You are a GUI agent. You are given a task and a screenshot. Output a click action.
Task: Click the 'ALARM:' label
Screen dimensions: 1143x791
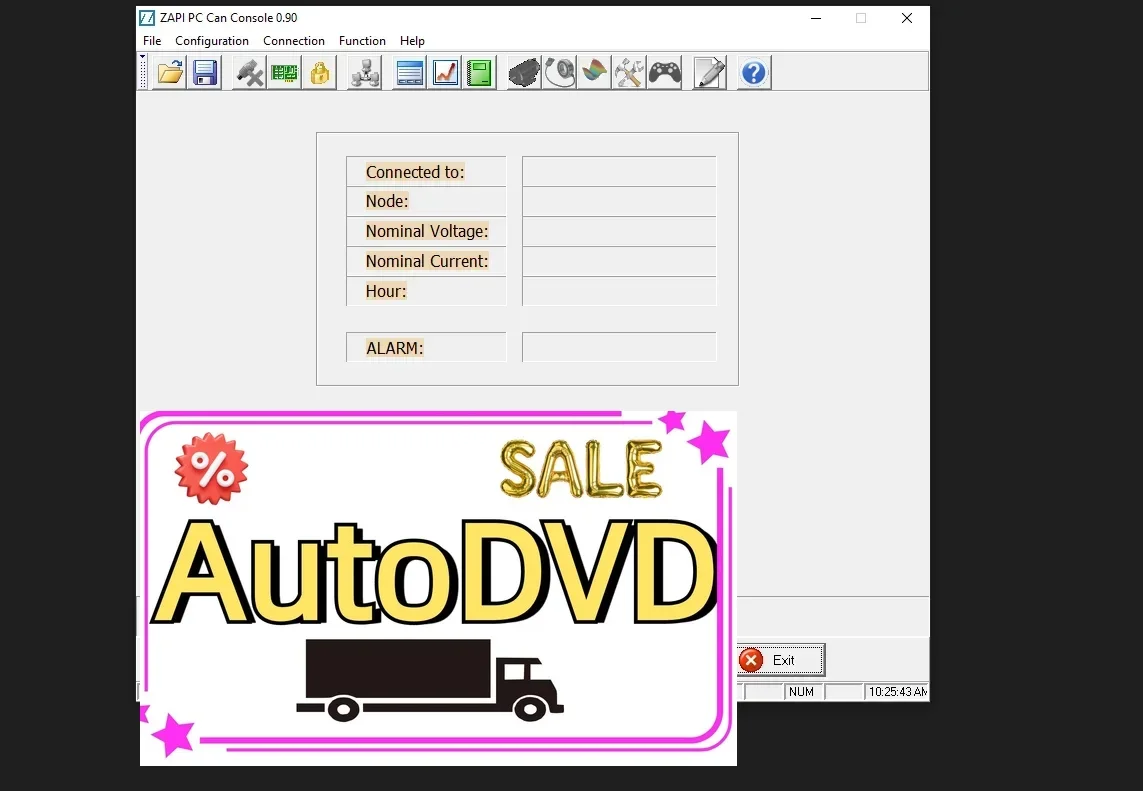[394, 348]
